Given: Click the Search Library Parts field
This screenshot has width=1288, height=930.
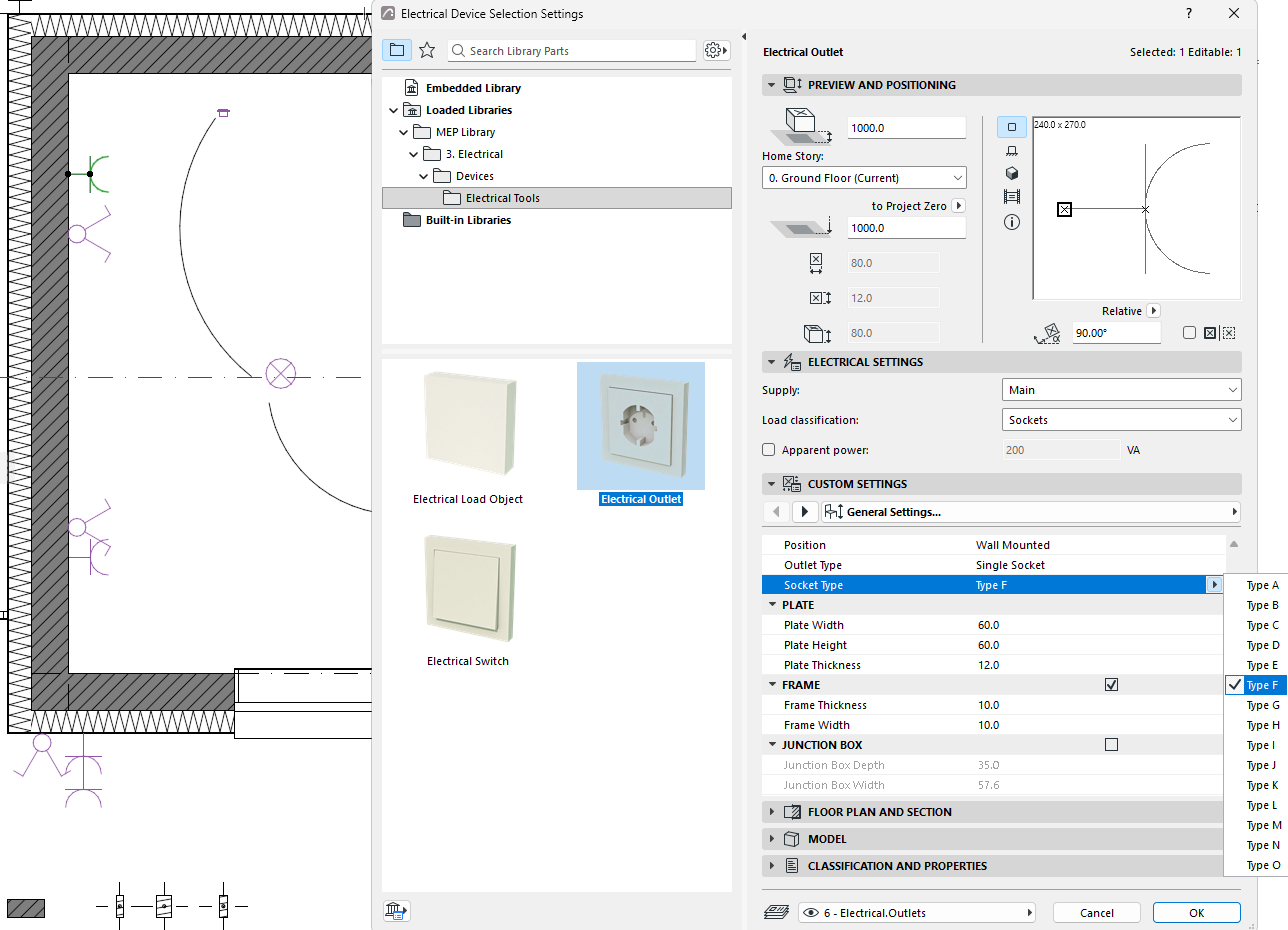Looking at the screenshot, I should pyautogui.click(x=571, y=51).
